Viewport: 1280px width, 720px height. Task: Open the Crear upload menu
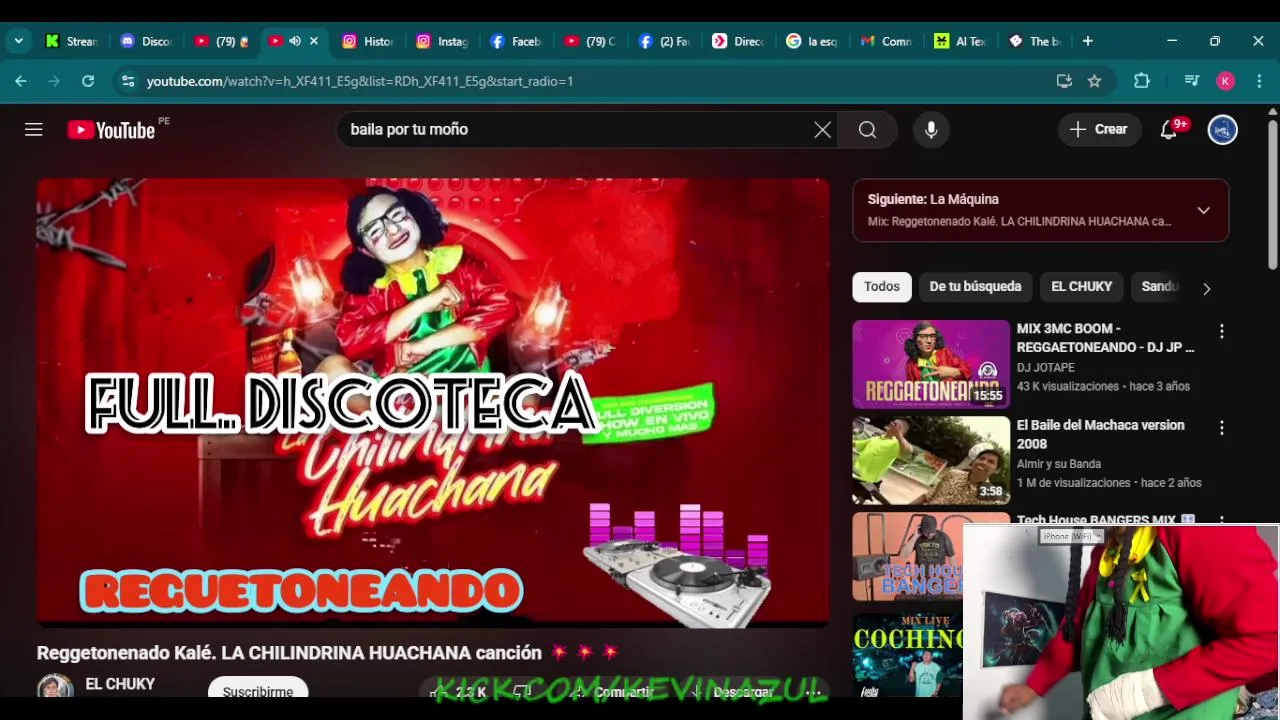(x=1099, y=129)
